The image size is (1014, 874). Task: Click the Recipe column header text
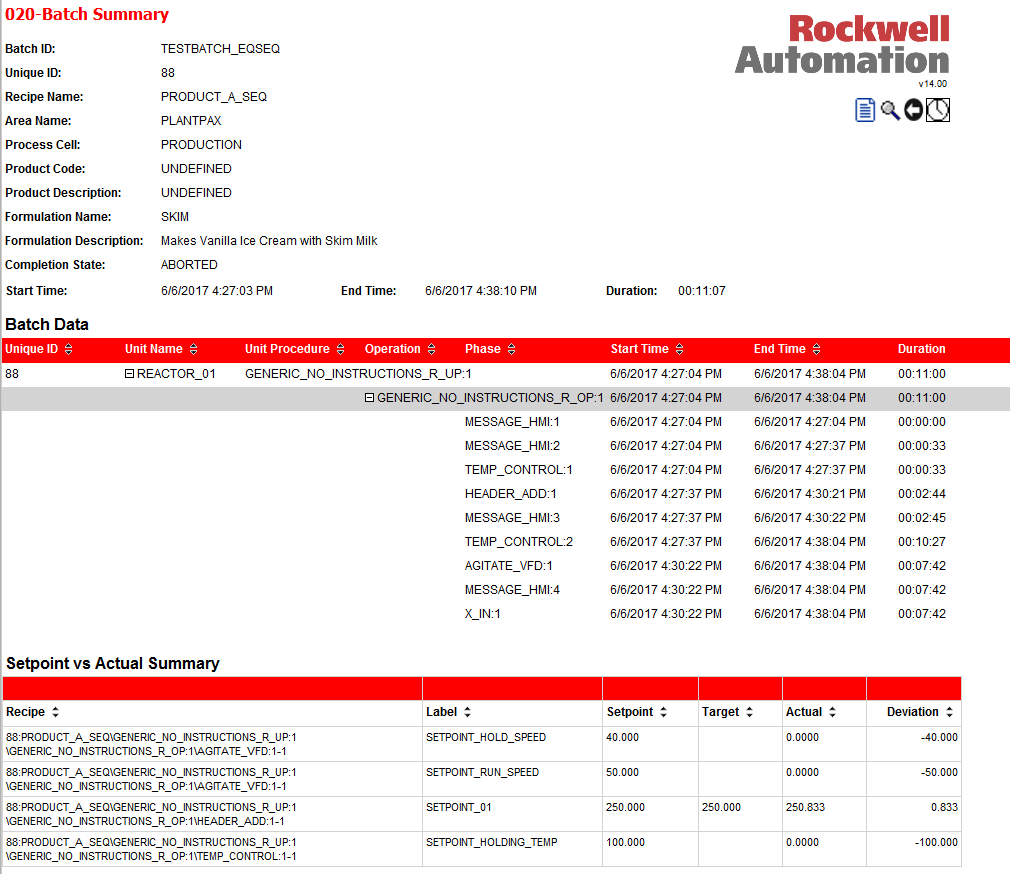[25, 712]
